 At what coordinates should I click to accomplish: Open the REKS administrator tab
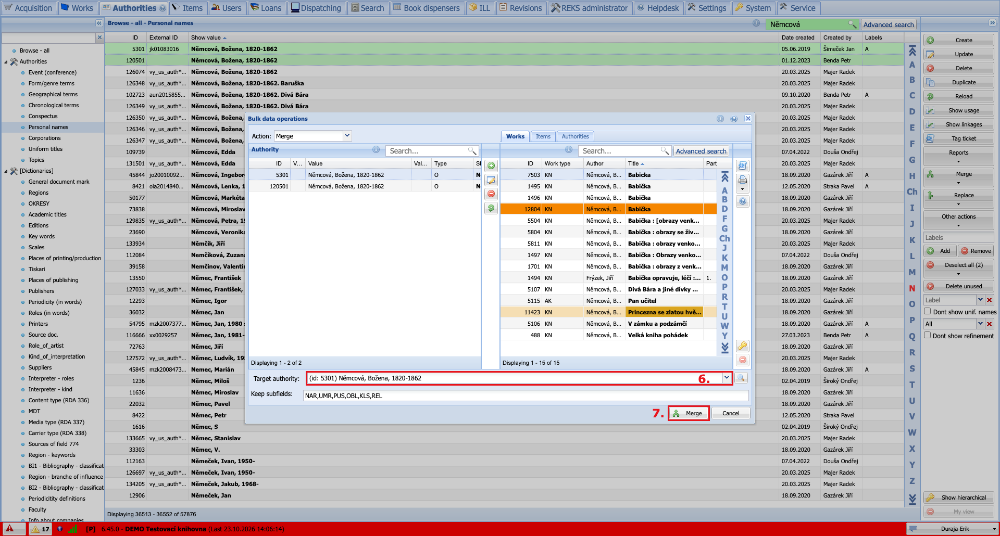coord(589,8)
